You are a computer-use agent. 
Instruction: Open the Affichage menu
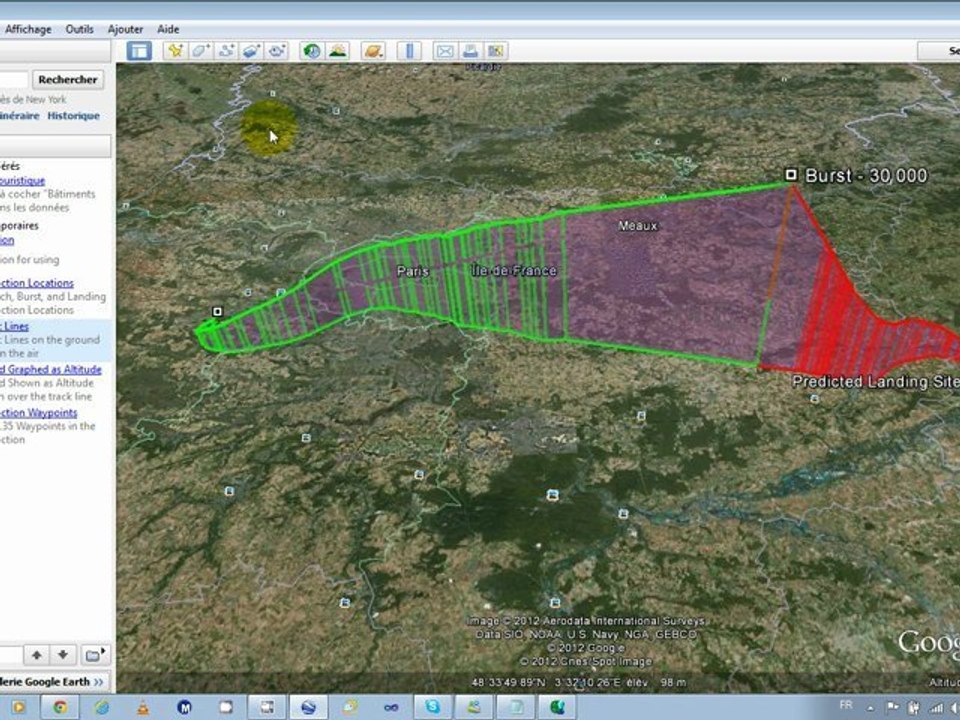(28, 29)
